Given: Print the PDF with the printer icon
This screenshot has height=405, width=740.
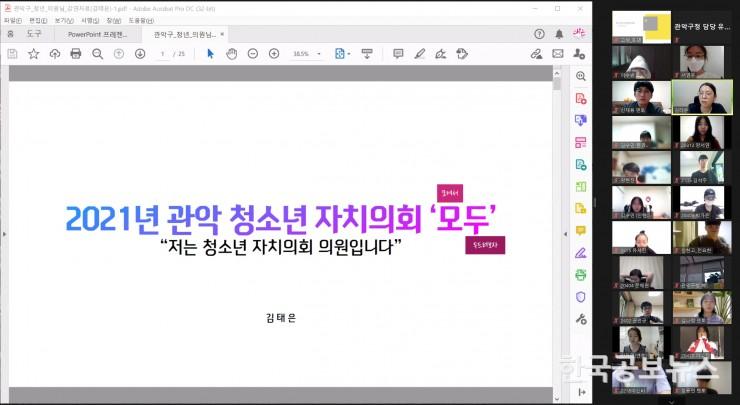Looking at the screenshot, I should pos(76,54).
